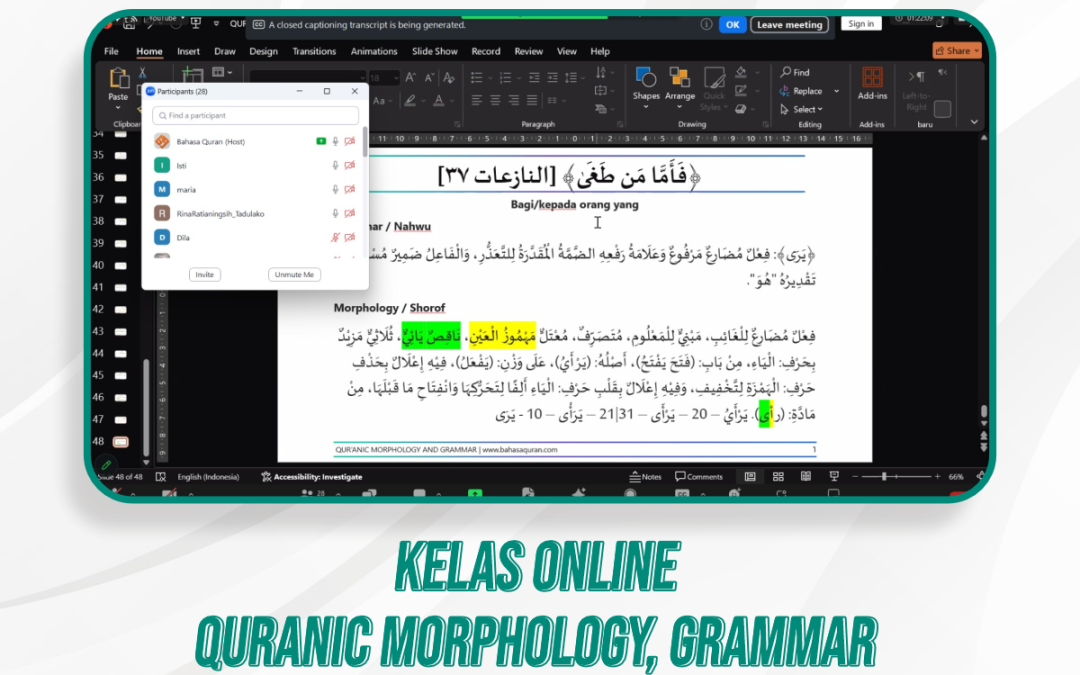Screen dimensions: 1080x675
Task: Toggle the Comments pane
Action: pyautogui.click(x=699, y=477)
